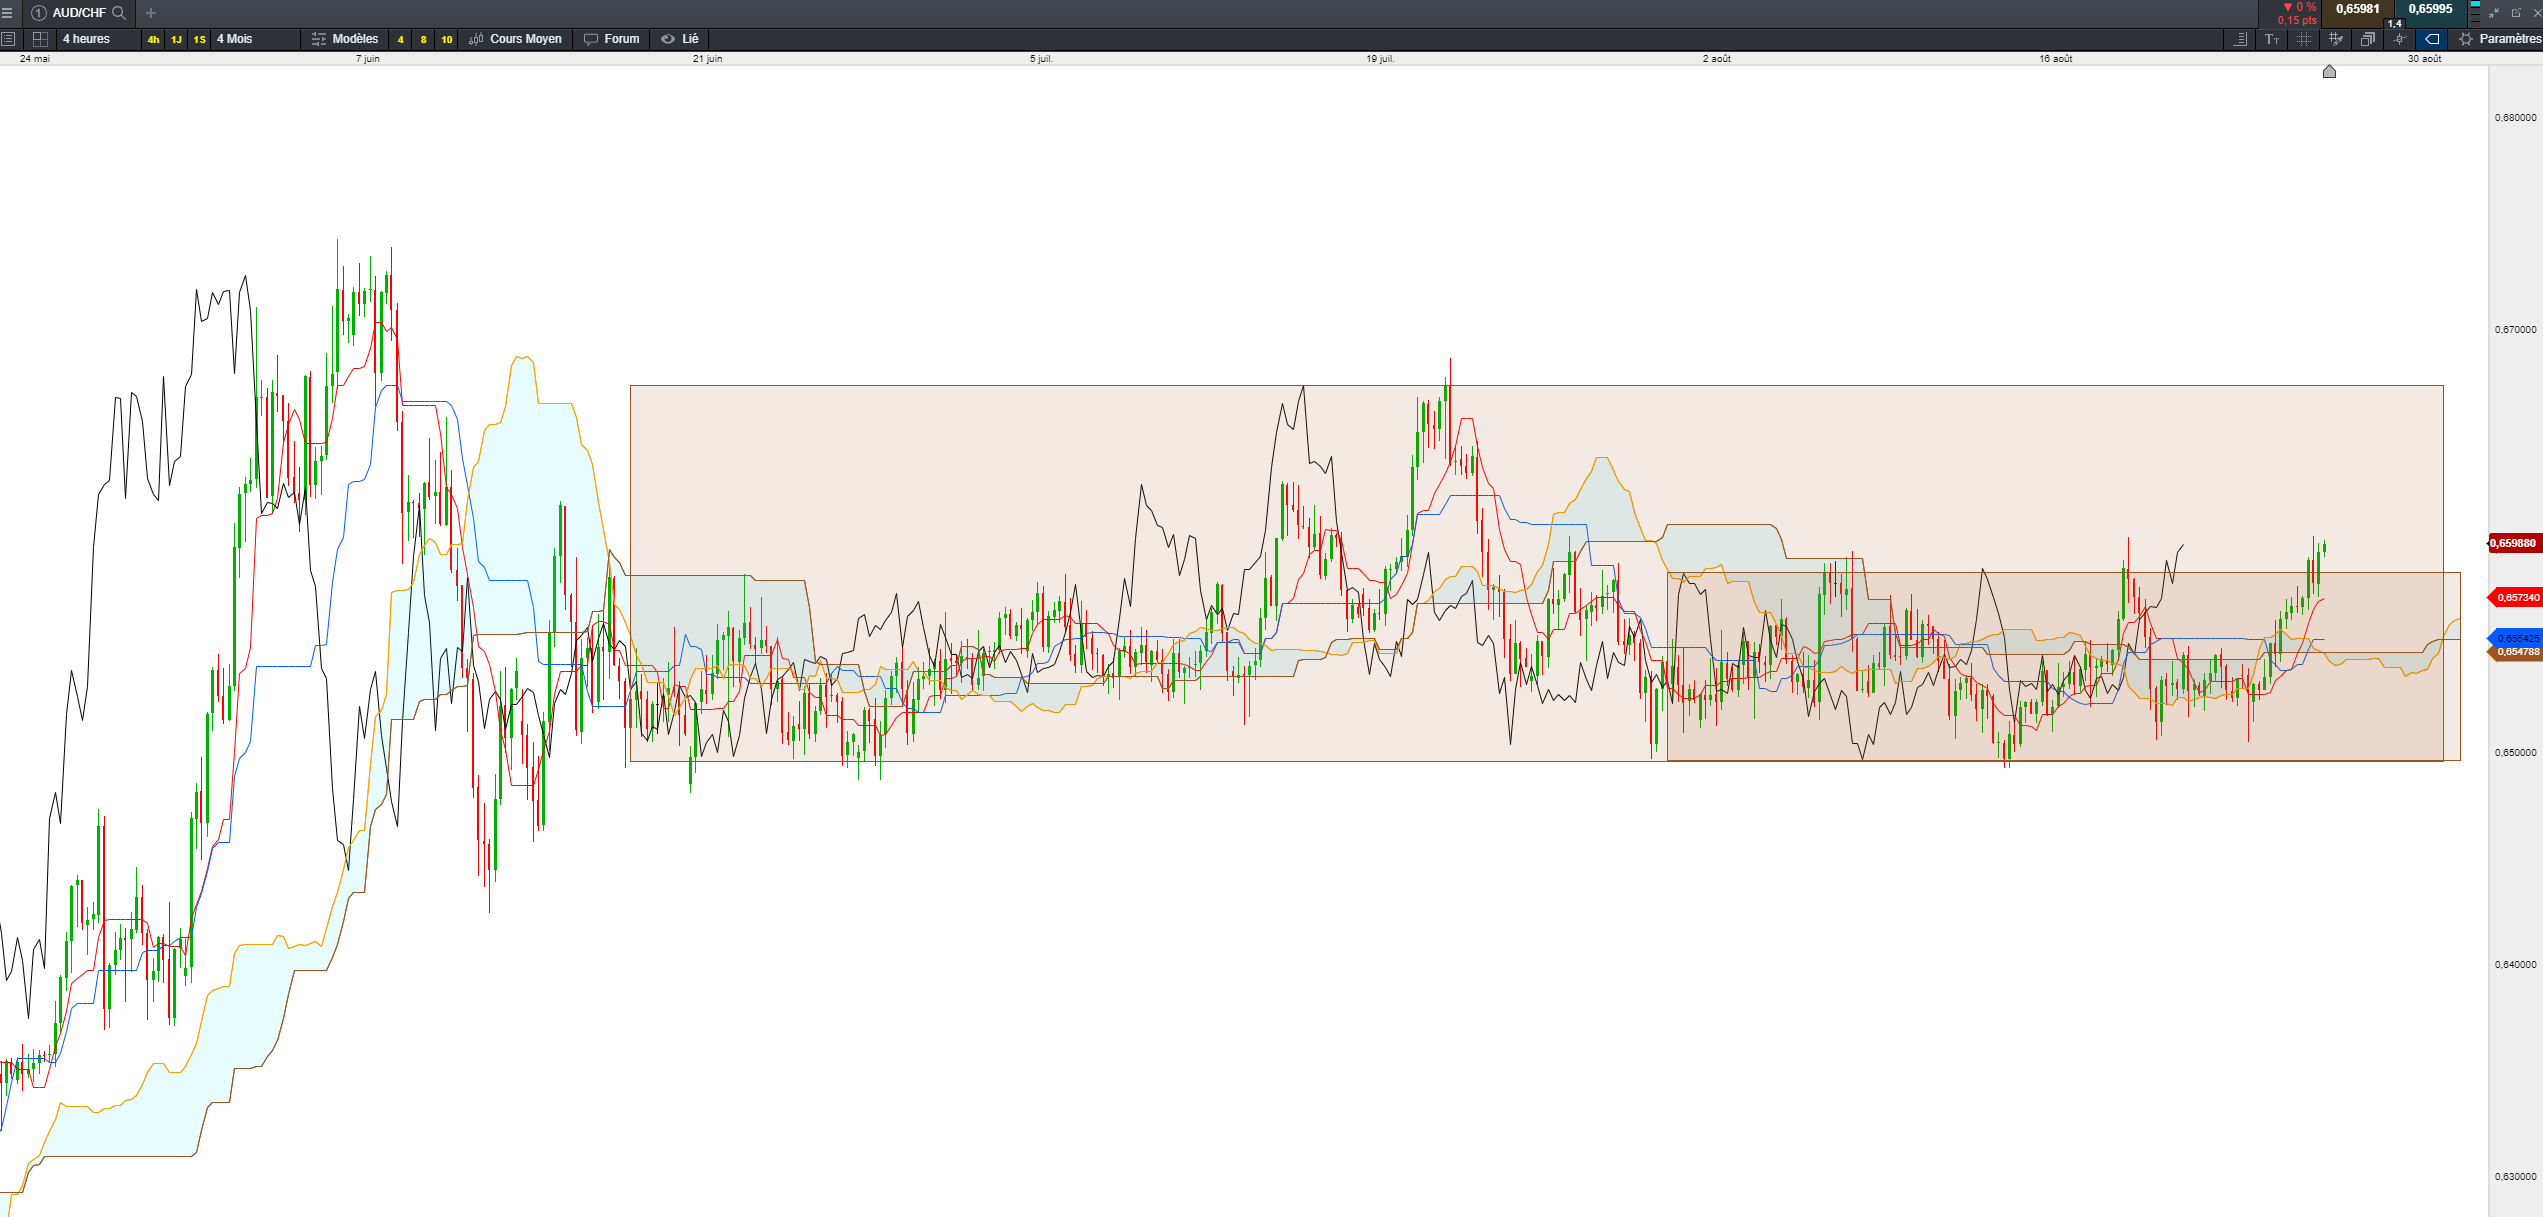The height and width of the screenshot is (1217, 2543).
Task: Open the chart layout grid icon
Action: 40,39
